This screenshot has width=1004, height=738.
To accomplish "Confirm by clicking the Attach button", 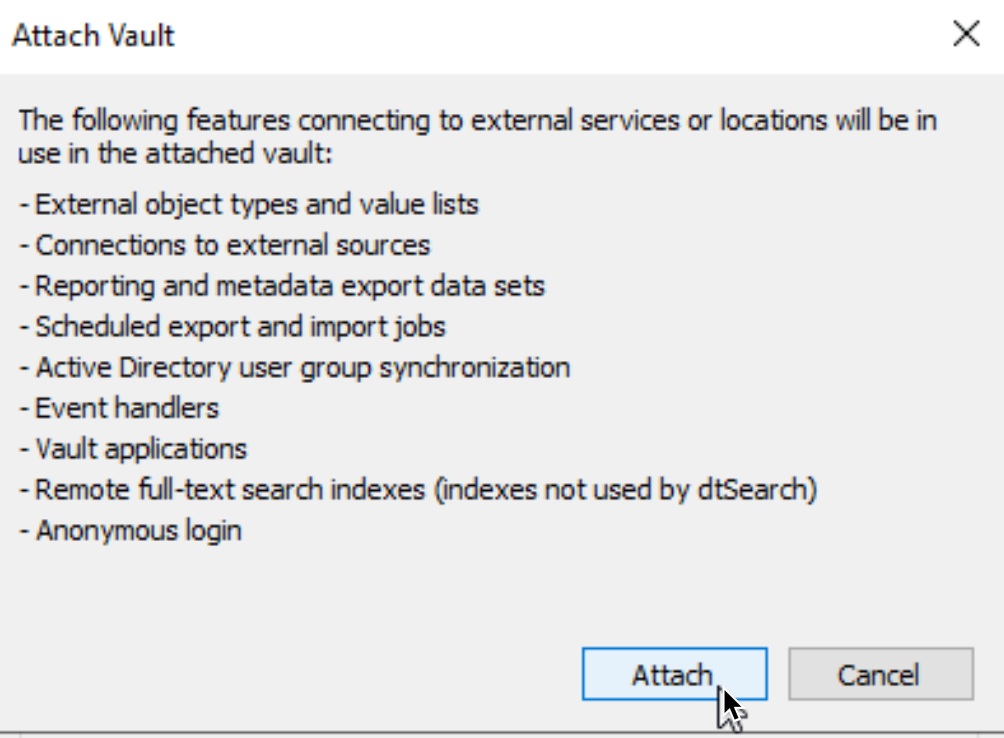I will pyautogui.click(x=674, y=674).
